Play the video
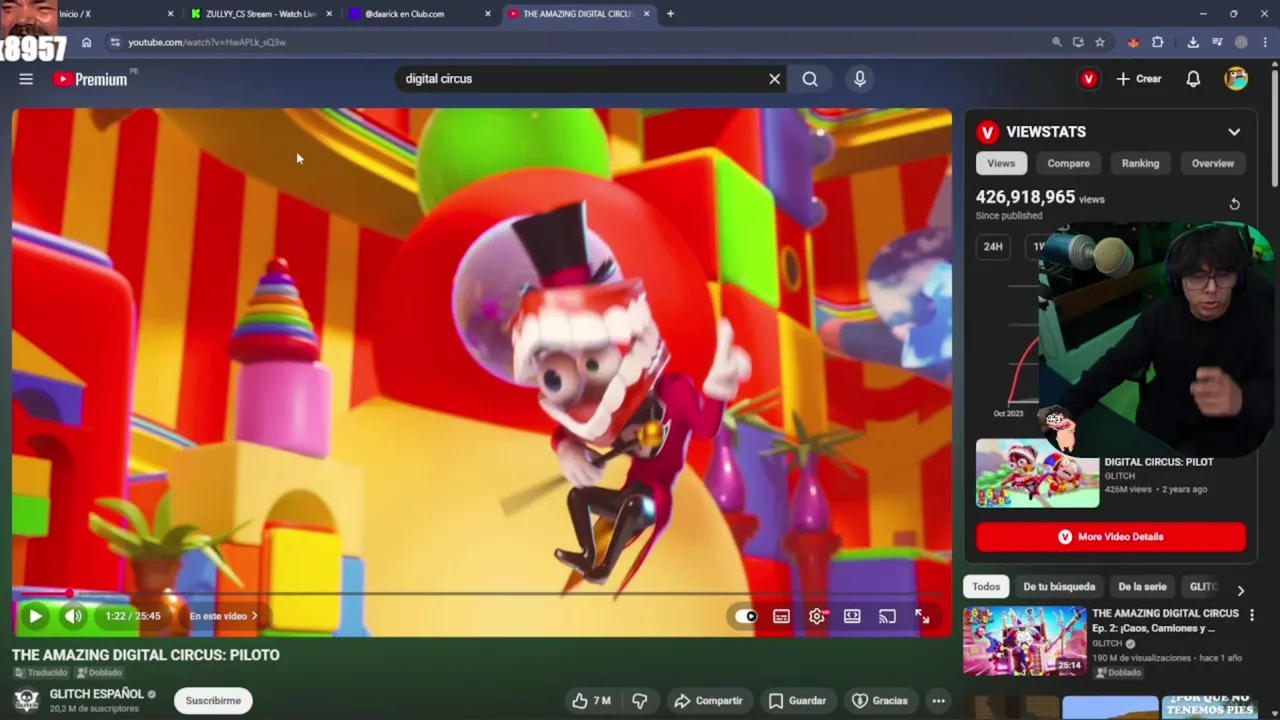Viewport: 1280px width, 720px height. click(35, 616)
